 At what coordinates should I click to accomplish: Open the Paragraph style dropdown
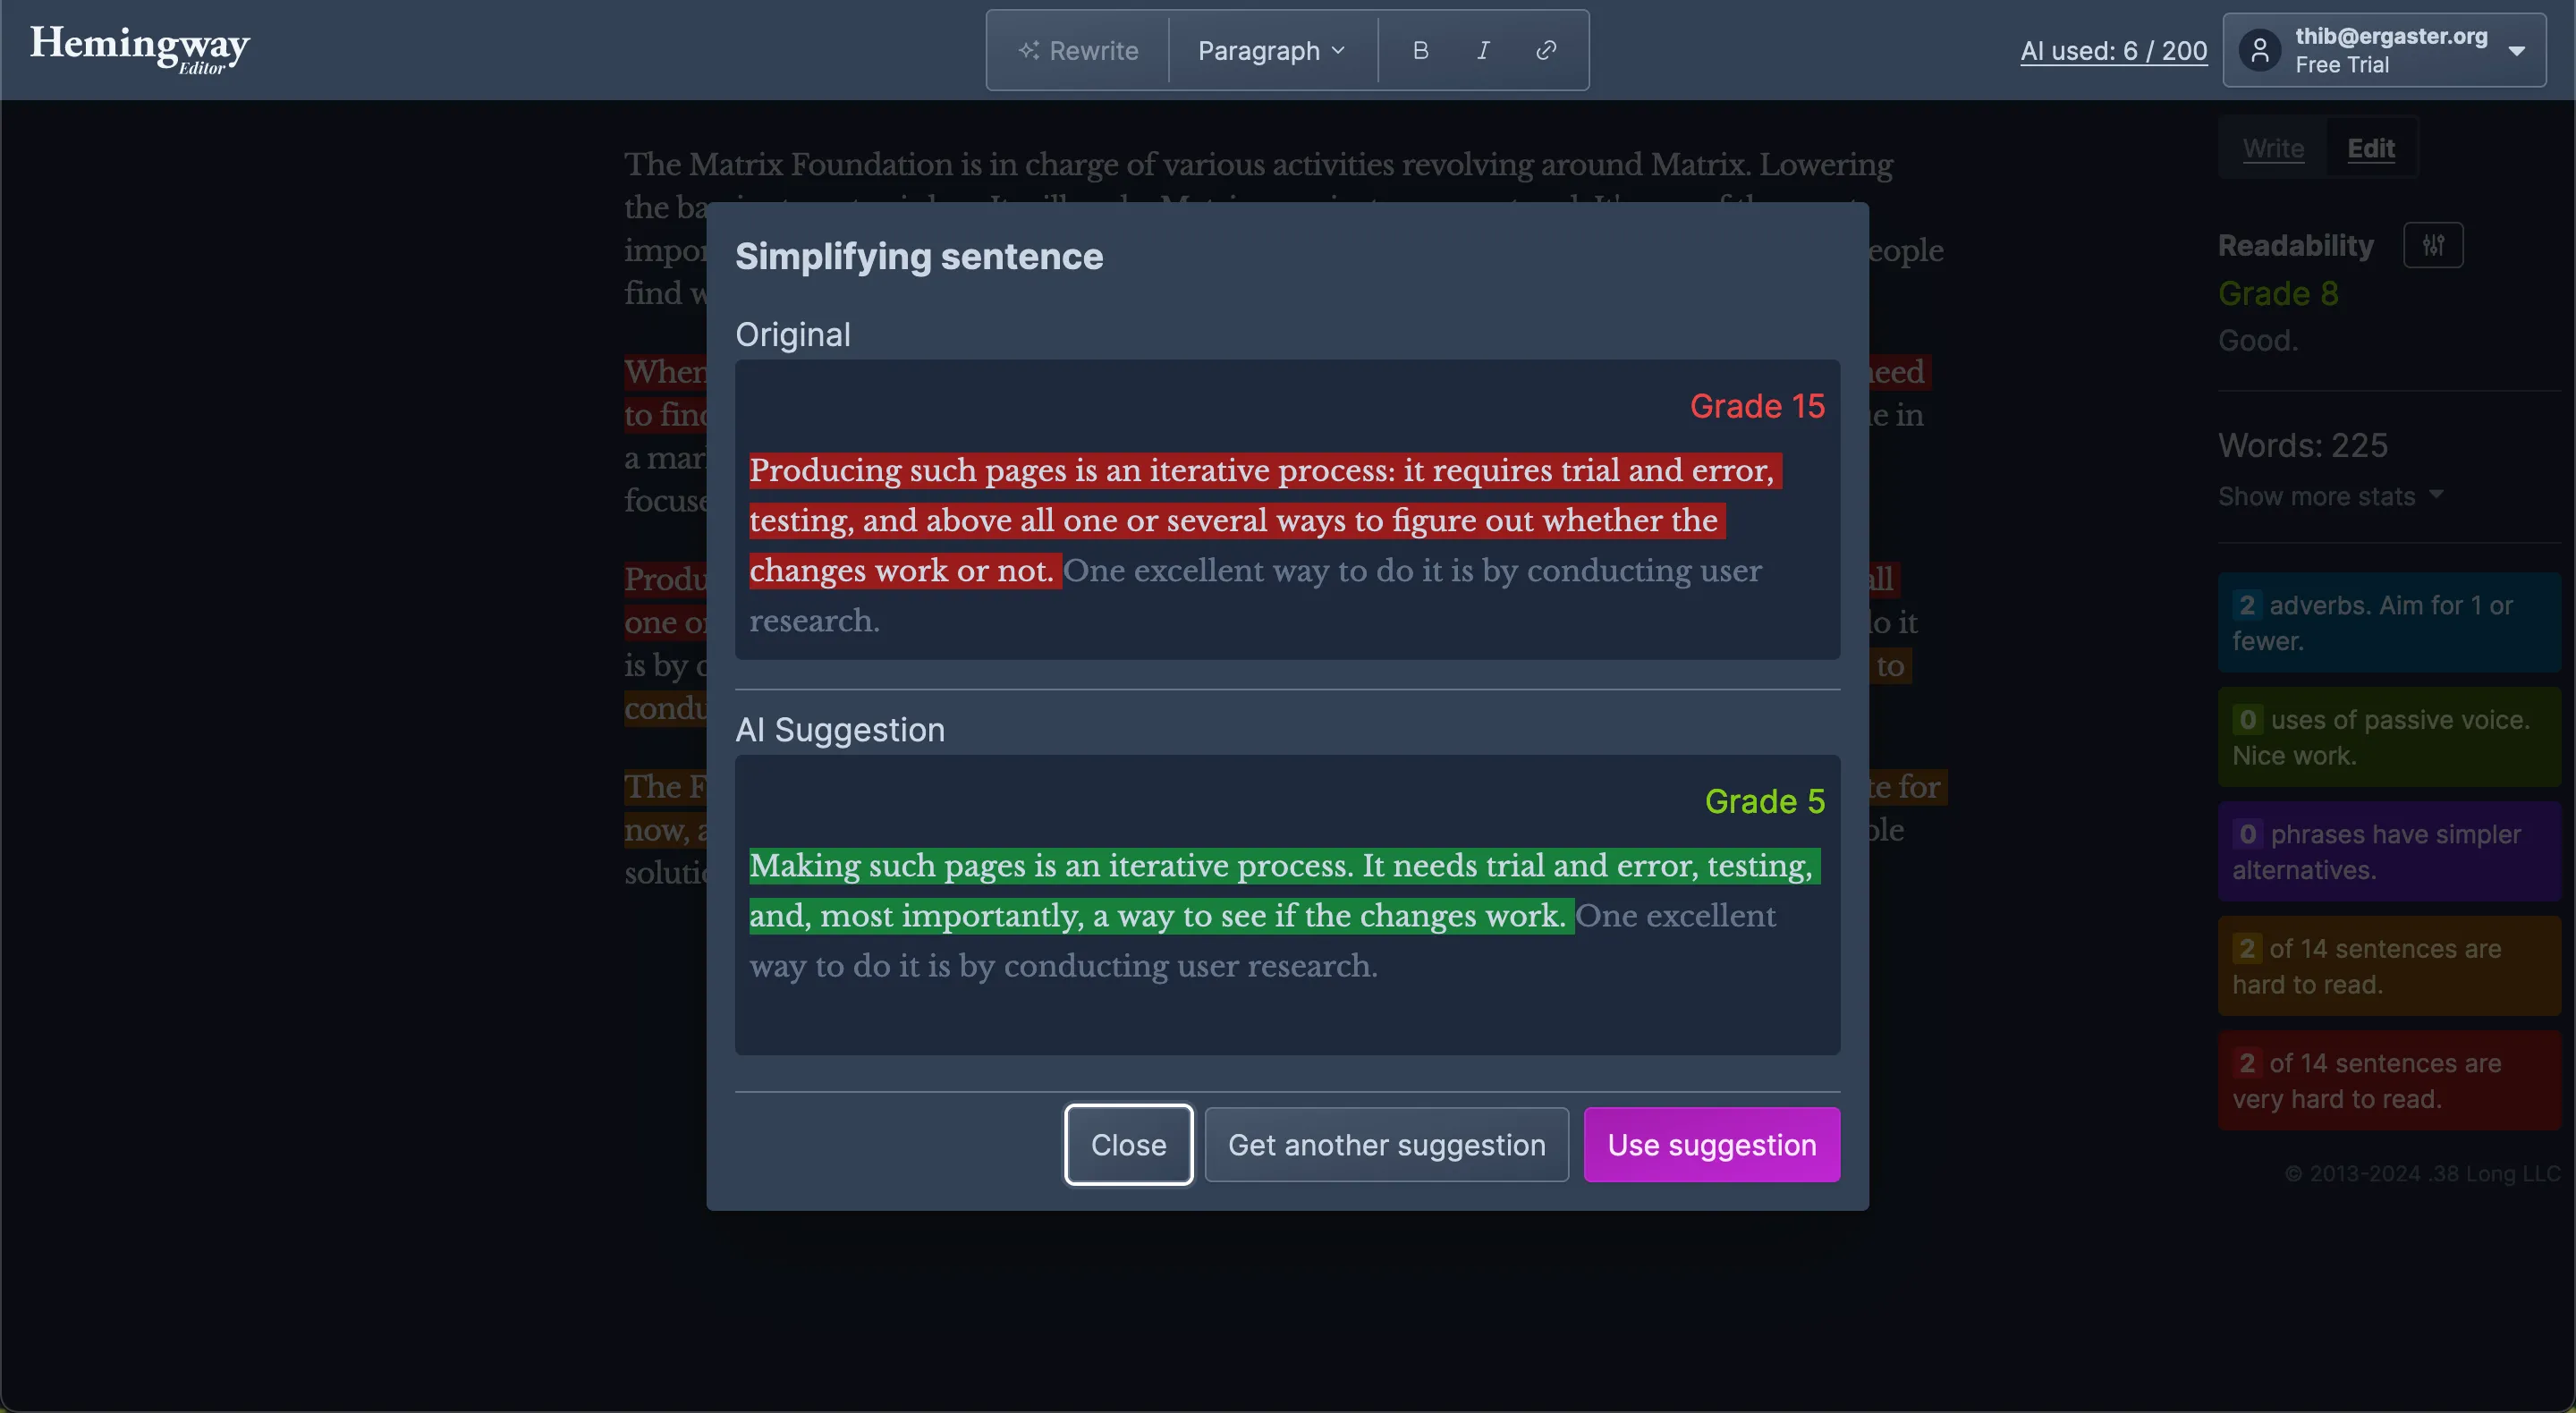pos(1270,50)
